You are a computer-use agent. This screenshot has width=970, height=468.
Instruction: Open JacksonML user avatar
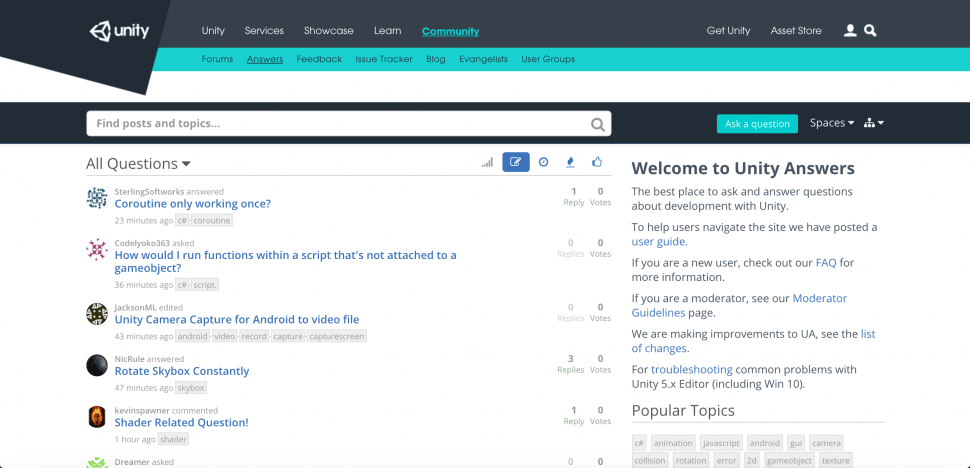(x=97, y=313)
